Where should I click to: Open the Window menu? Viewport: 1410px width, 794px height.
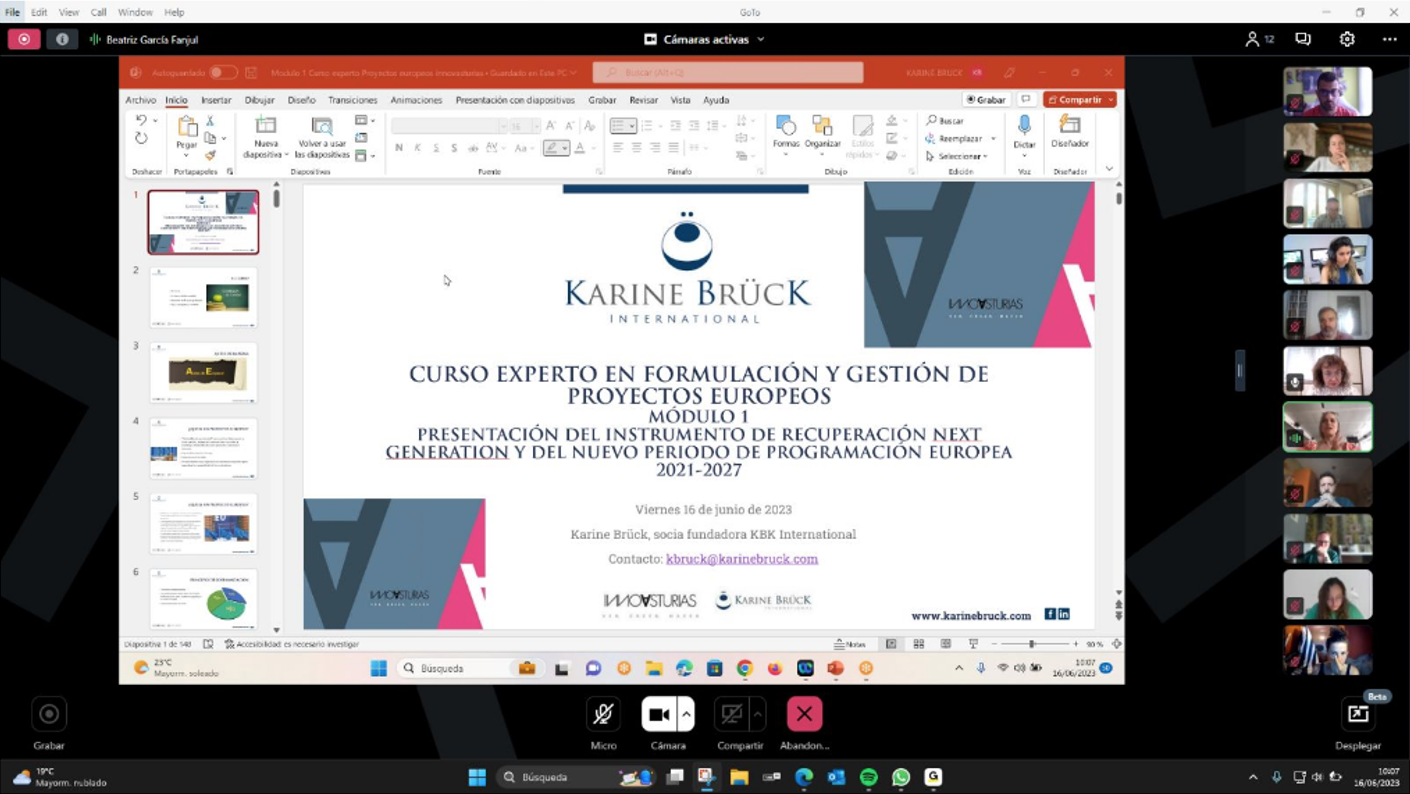135,12
